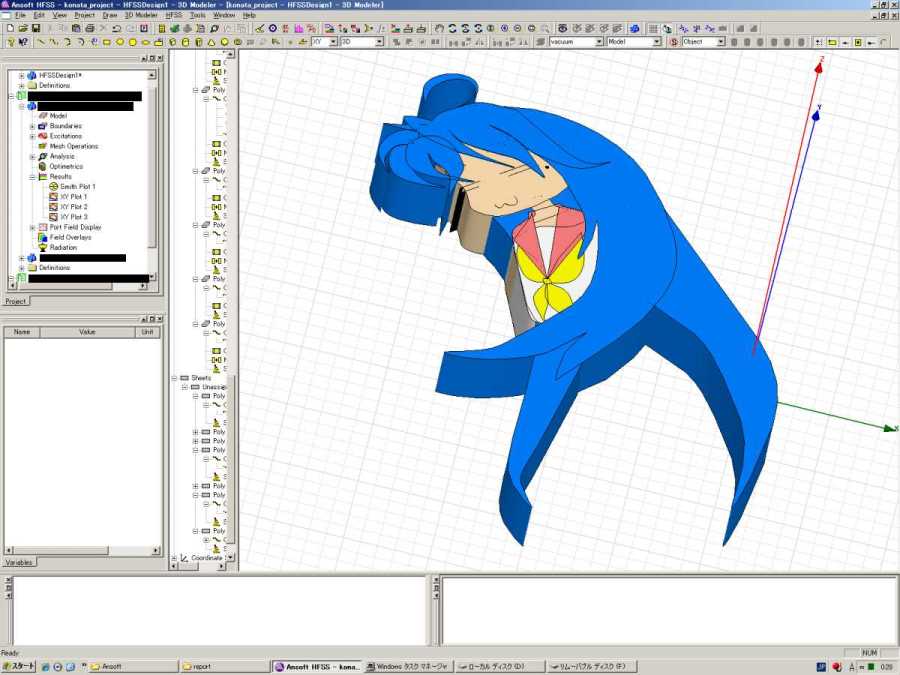Image resolution: width=900 pixels, height=675 pixels.
Task: Open the HFSS menu
Action: 173,15
